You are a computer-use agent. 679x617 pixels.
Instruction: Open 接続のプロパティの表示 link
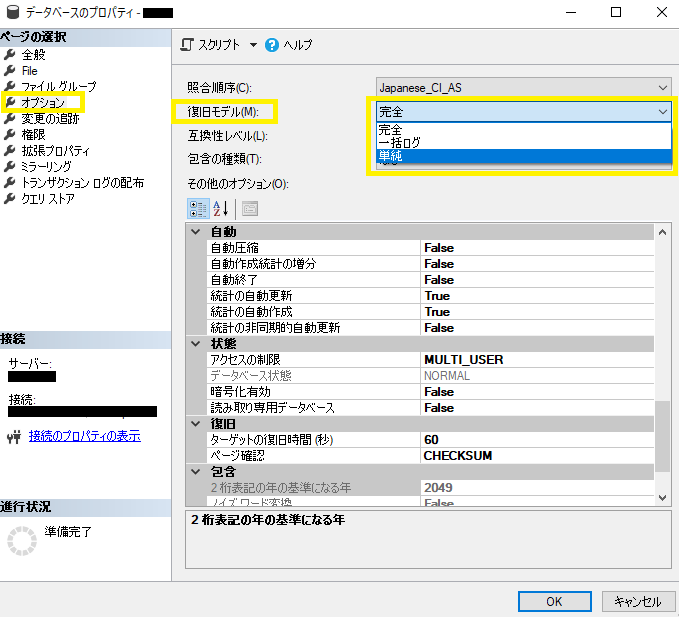[x=85, y=436]
